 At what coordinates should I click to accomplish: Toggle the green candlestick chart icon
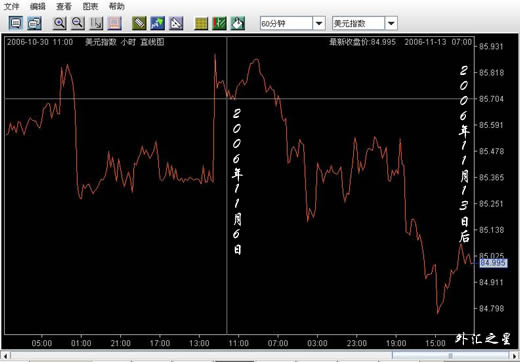point(219,23)
